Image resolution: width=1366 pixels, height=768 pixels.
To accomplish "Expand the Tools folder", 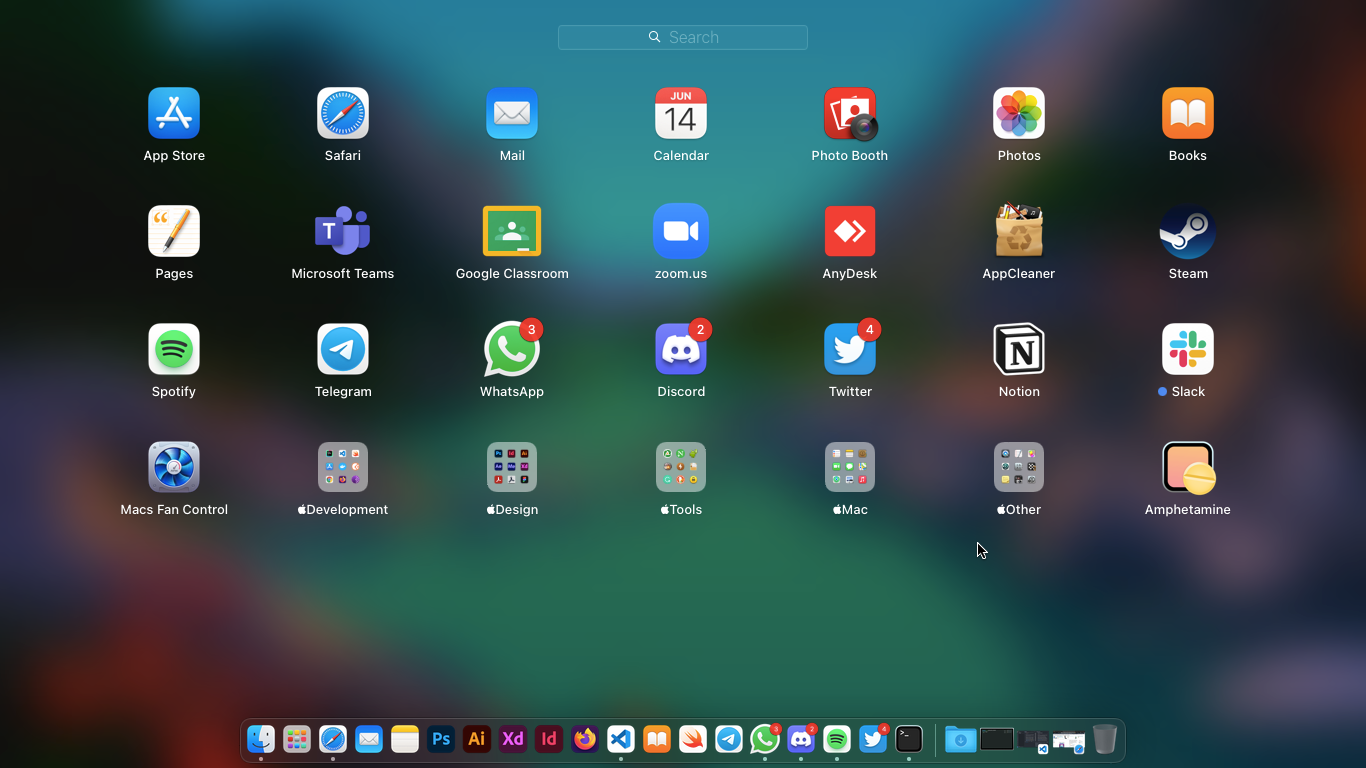I will [681, 467].
